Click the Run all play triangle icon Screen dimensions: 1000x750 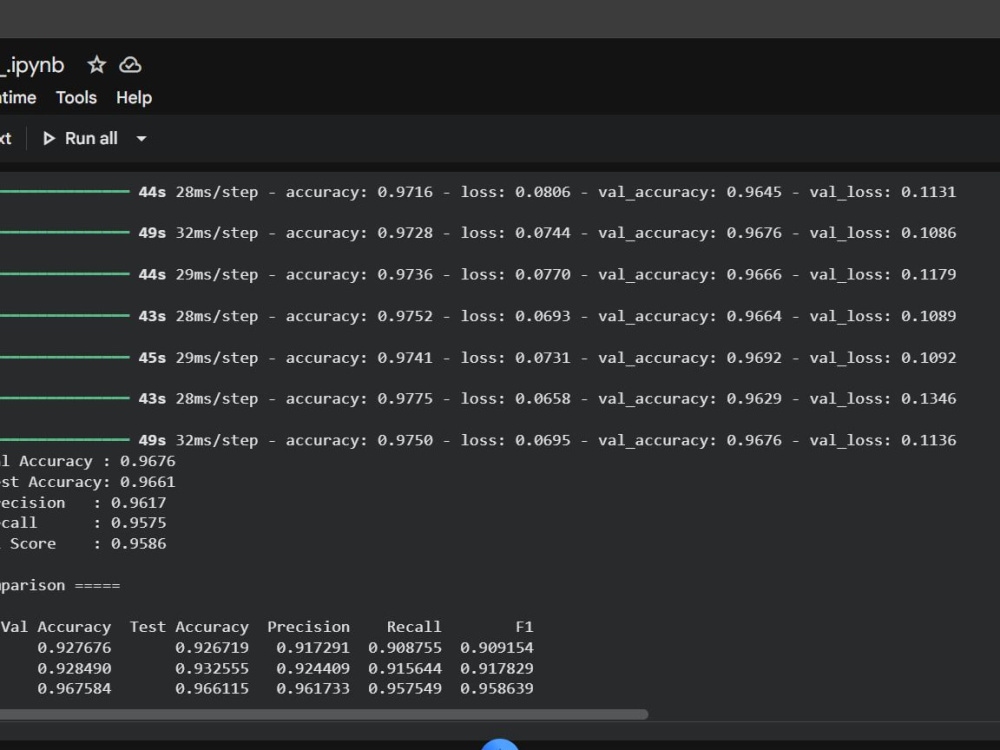49,138
